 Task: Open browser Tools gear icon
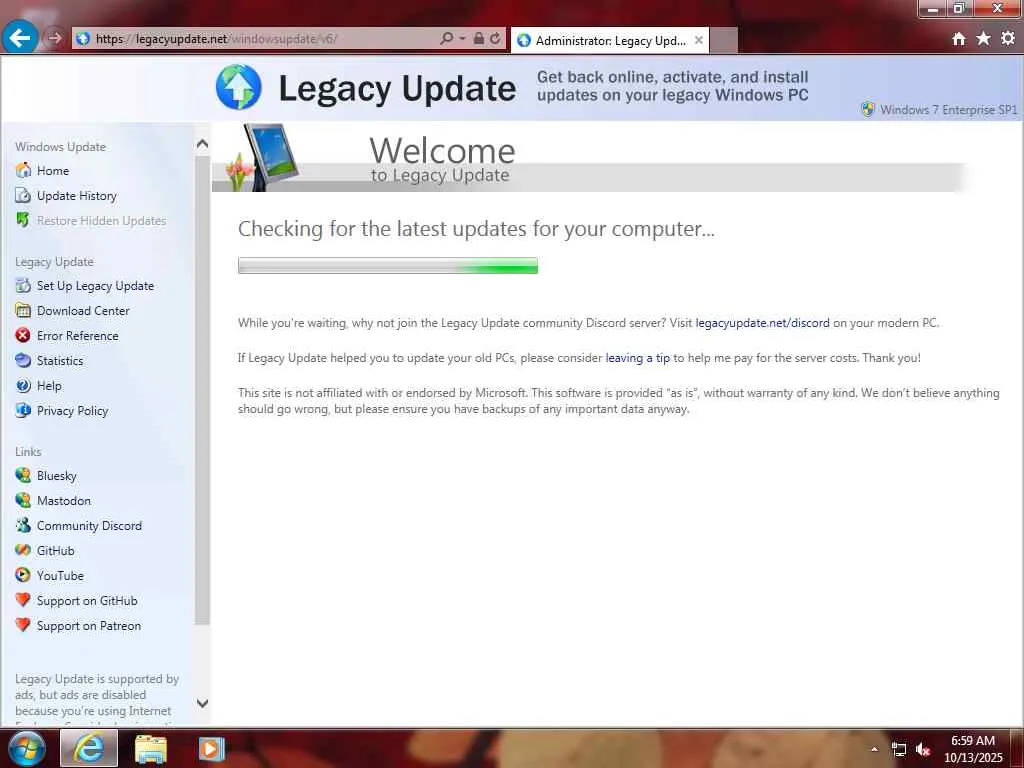click(1008, 39)
